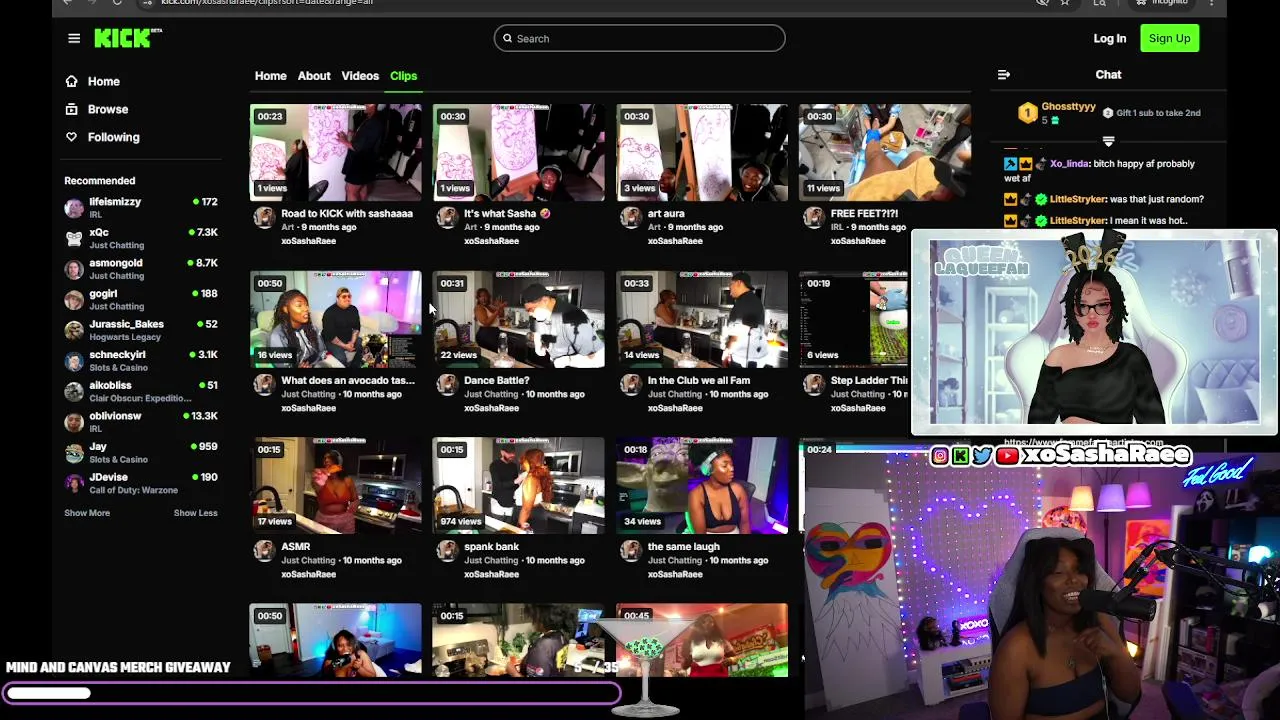Click the channel avatar beside 'the same laugh'
The image size is (1280, 720).
click(630, 550)
